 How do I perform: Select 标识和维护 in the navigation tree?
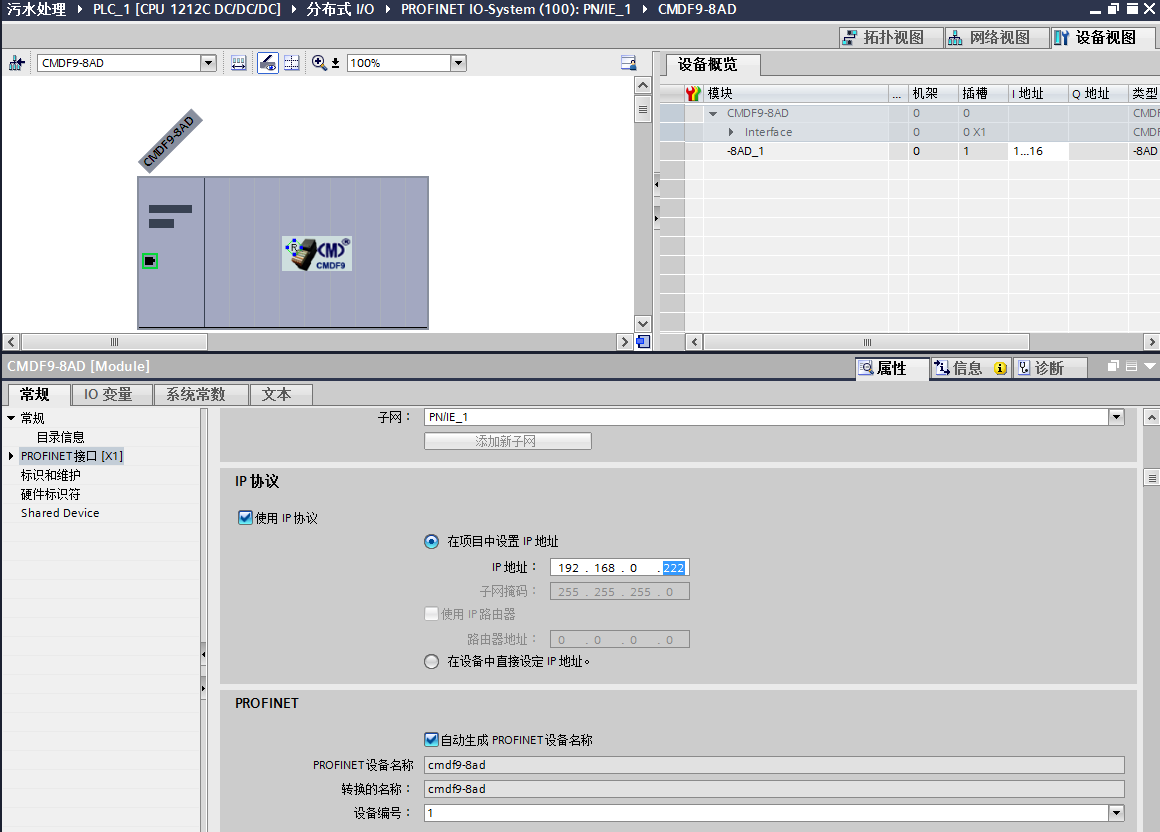coord(50,475)
